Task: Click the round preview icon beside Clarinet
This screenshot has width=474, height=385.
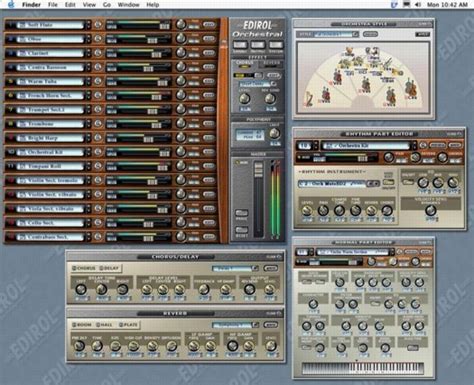Action: click(98, 53)
